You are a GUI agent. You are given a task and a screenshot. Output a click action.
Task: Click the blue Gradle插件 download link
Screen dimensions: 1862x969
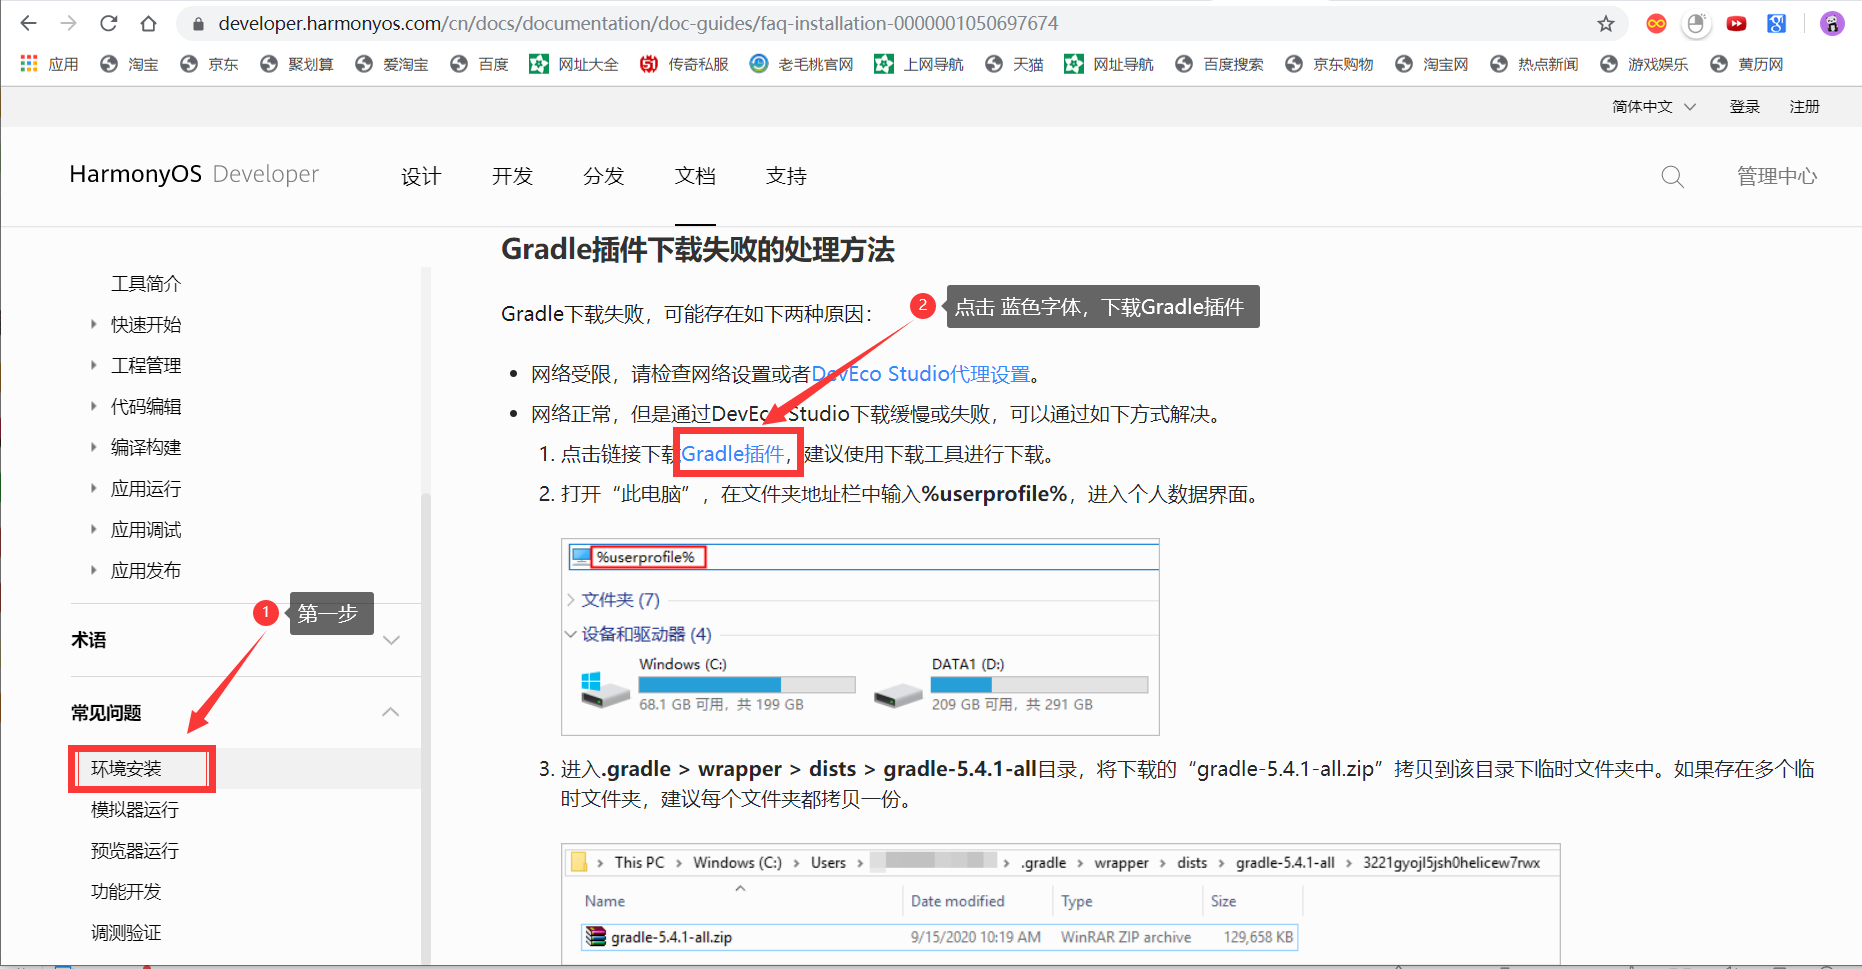click(733, 454)
